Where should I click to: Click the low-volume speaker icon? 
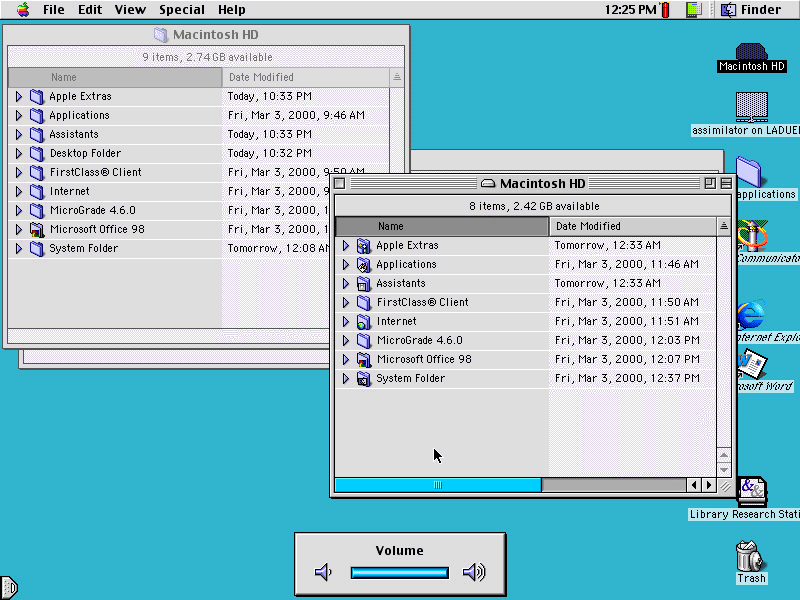tap(323, 573)
